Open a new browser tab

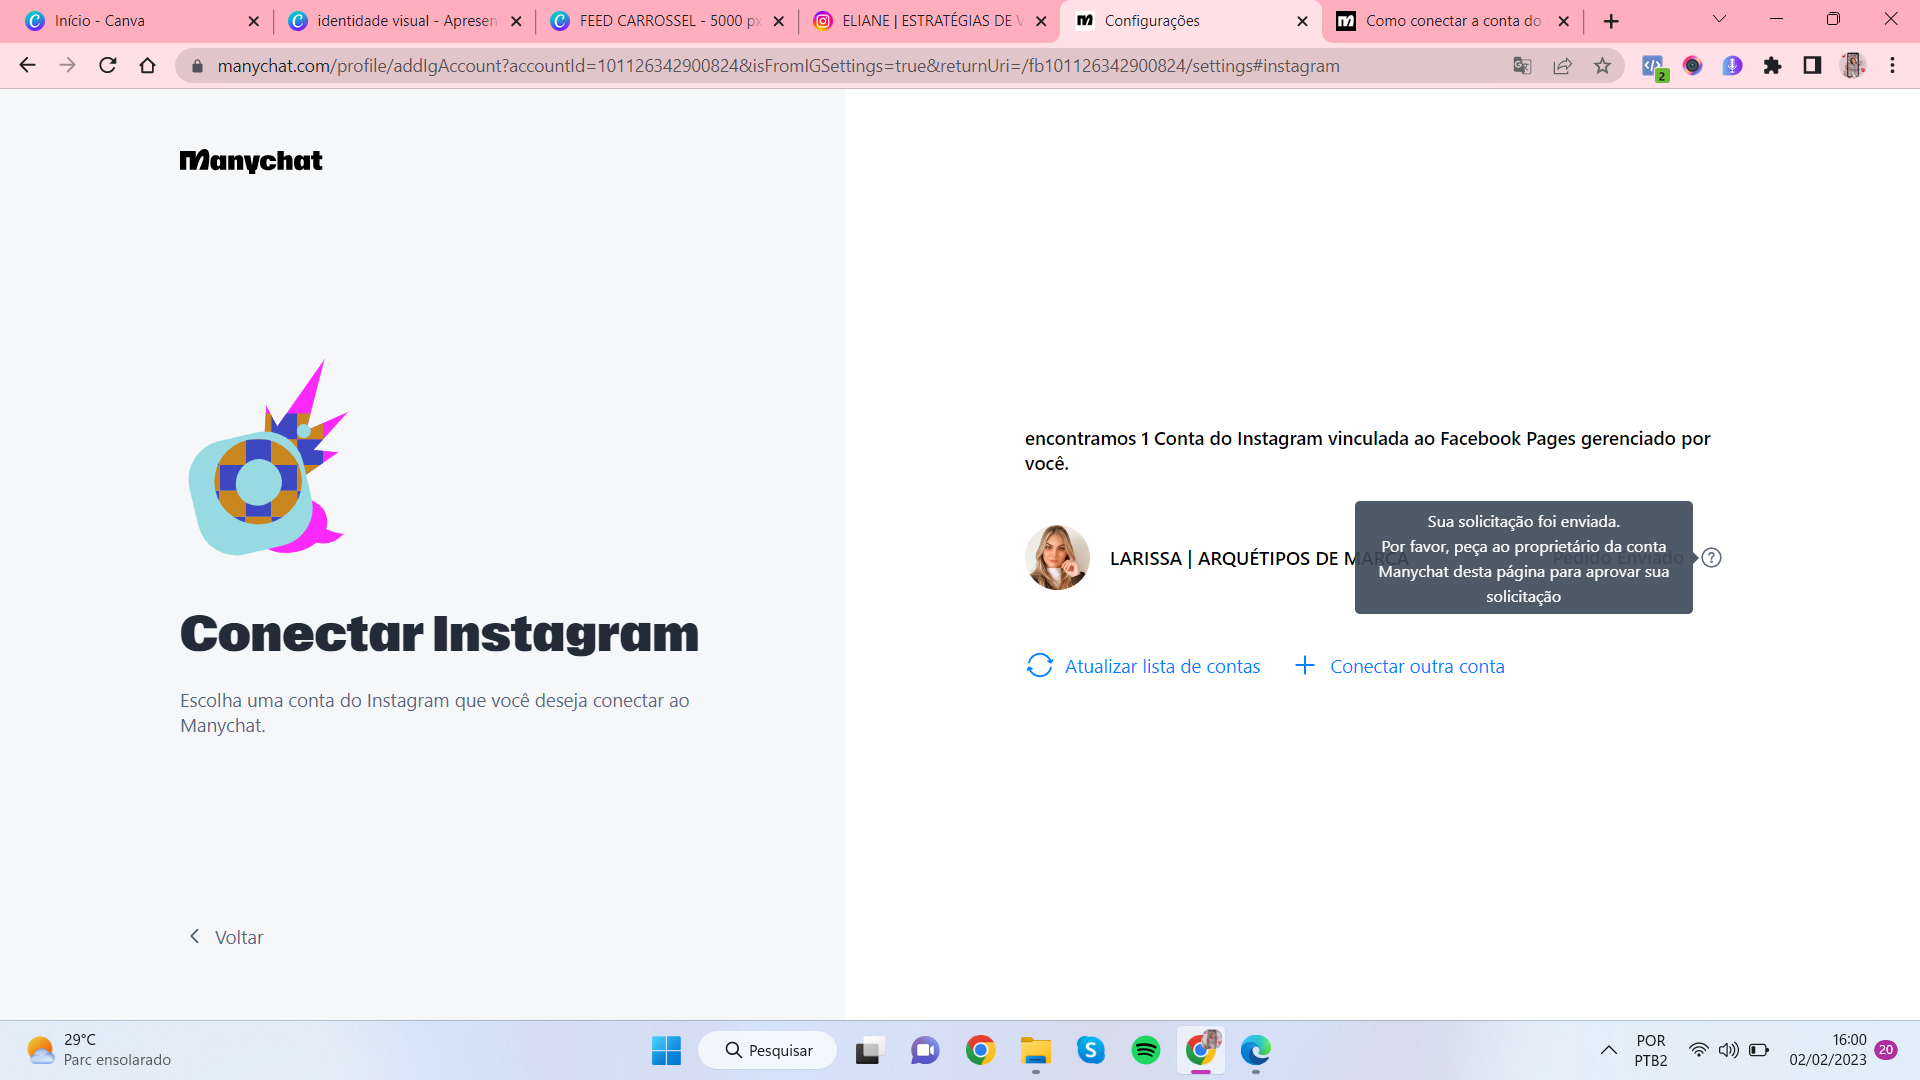(x=1611, y=21)
